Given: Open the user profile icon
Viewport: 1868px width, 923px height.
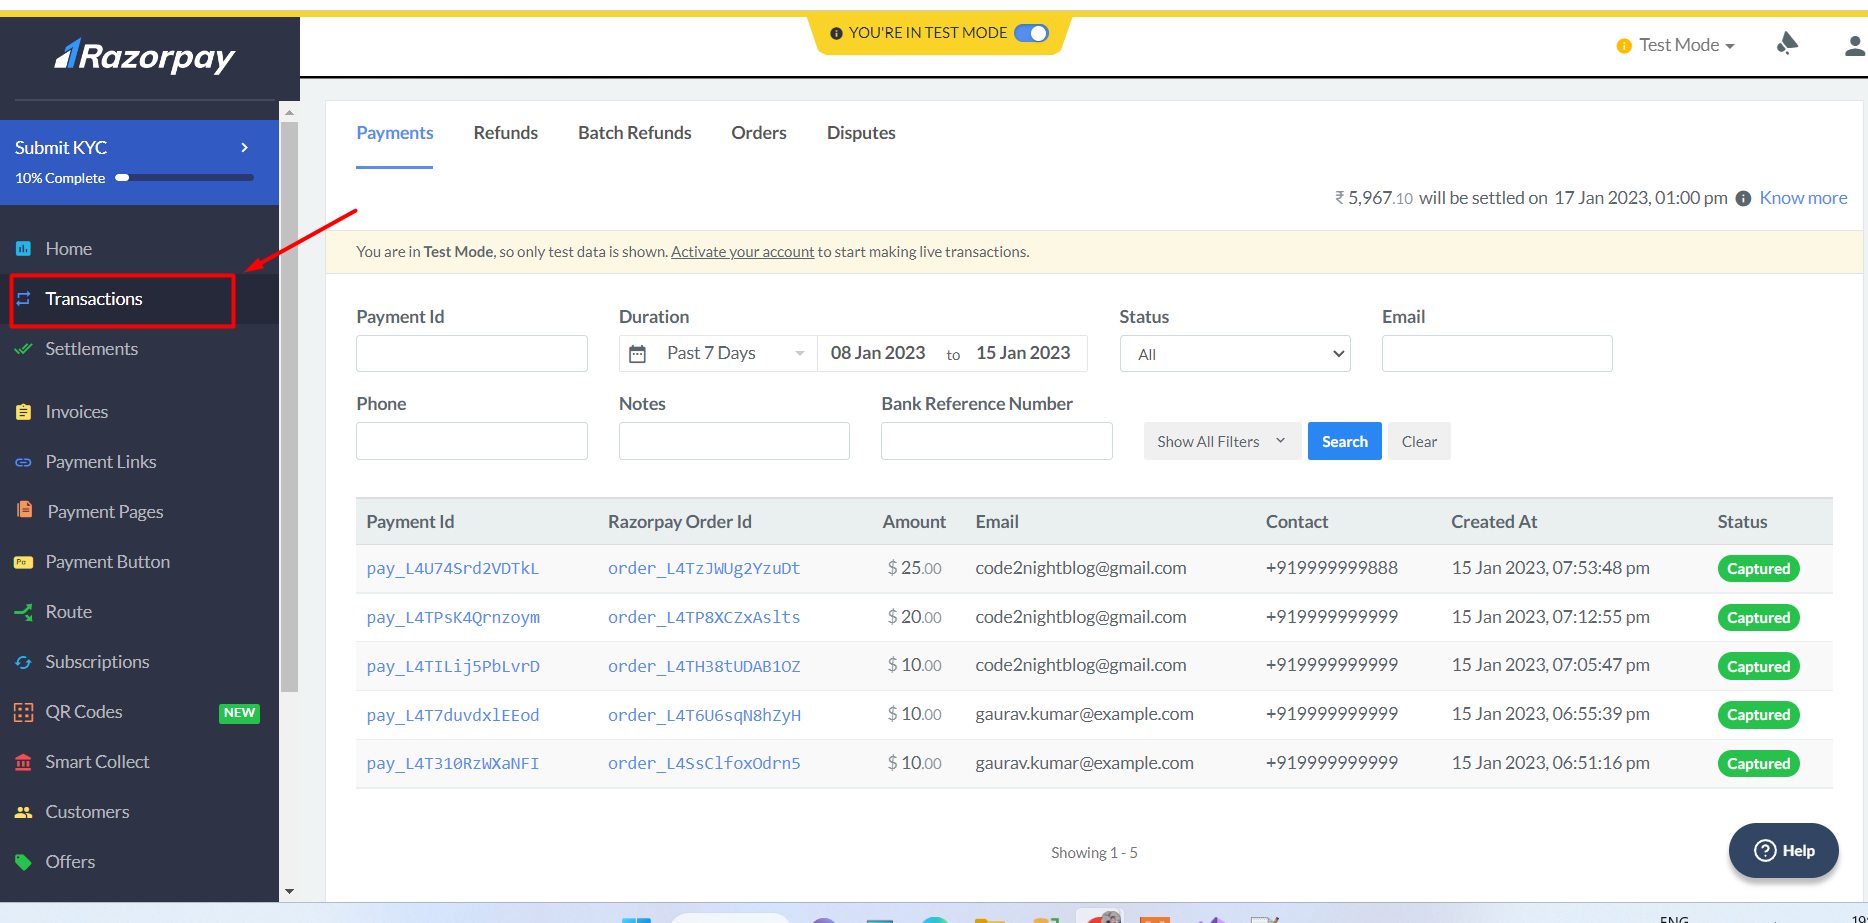Looking at the screenshot, I should 1854,45.
